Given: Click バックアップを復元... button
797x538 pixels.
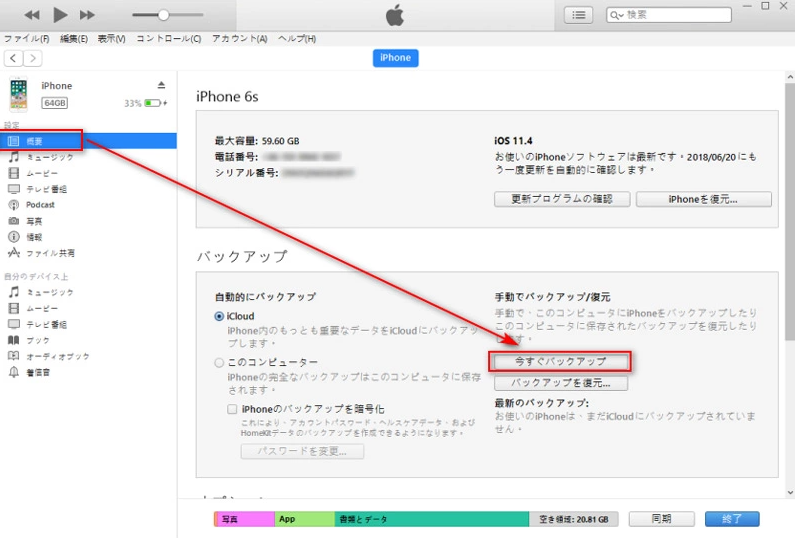Looking at the screenshot, I should 561,382.
